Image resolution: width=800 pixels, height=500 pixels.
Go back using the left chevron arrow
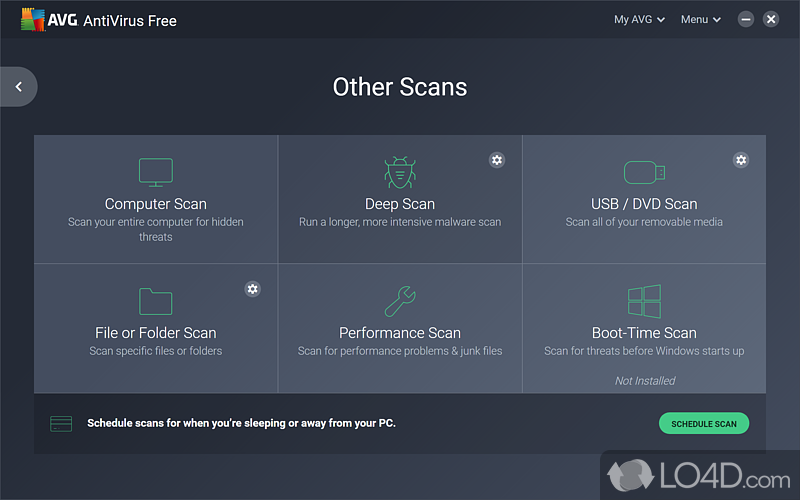(x=19, y=87)
